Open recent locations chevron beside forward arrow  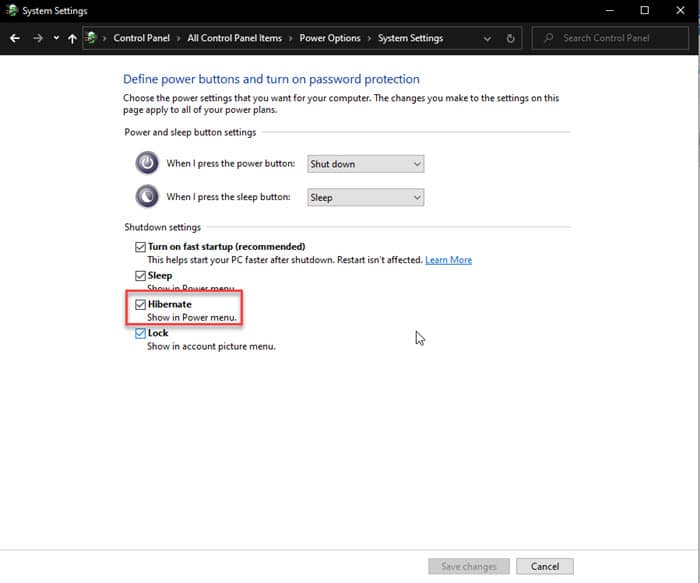click(56, 38)
